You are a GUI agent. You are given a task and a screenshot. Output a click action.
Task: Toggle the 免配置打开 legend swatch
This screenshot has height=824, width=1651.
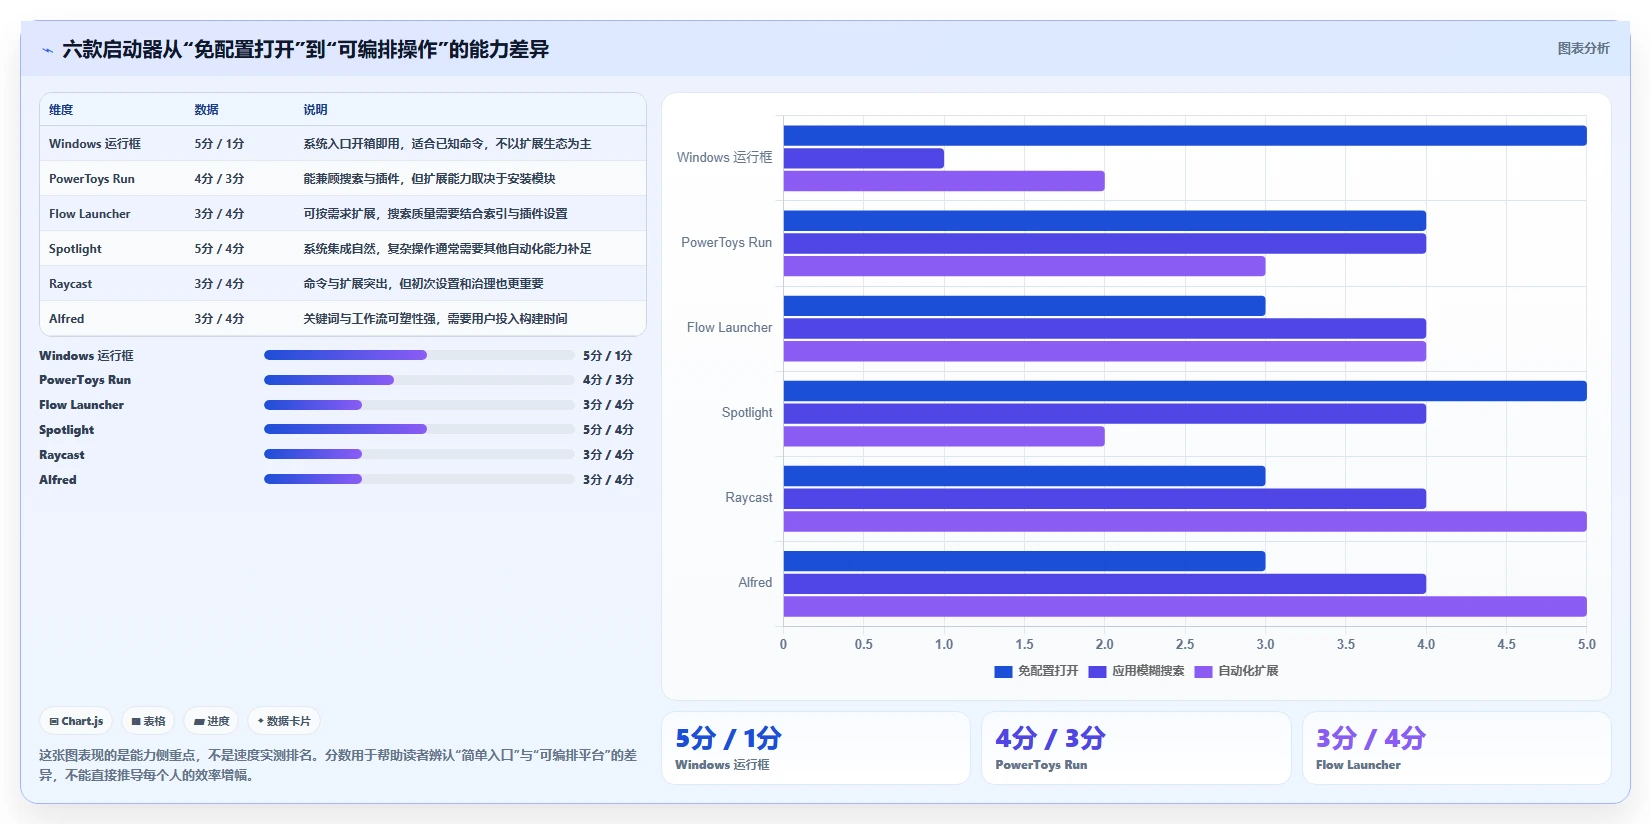point(1003,672)
